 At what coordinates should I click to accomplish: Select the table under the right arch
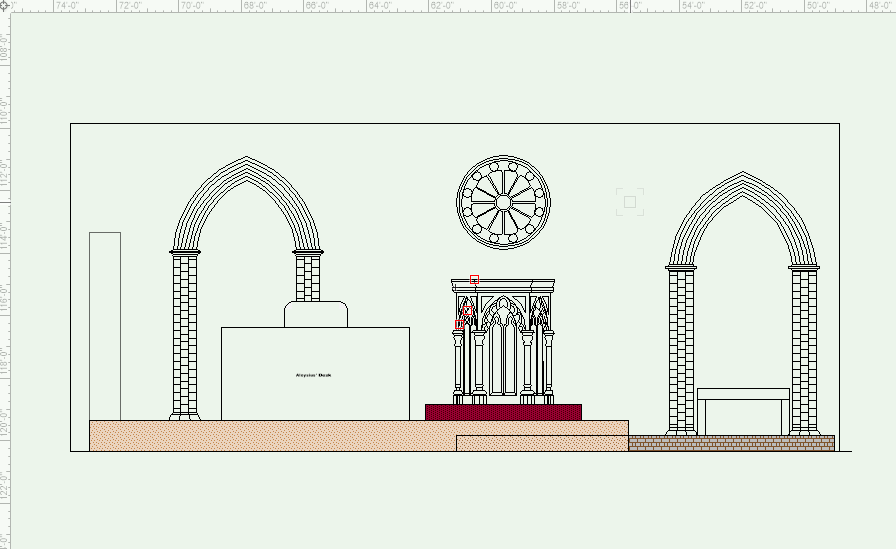click(x=743, y=412)
